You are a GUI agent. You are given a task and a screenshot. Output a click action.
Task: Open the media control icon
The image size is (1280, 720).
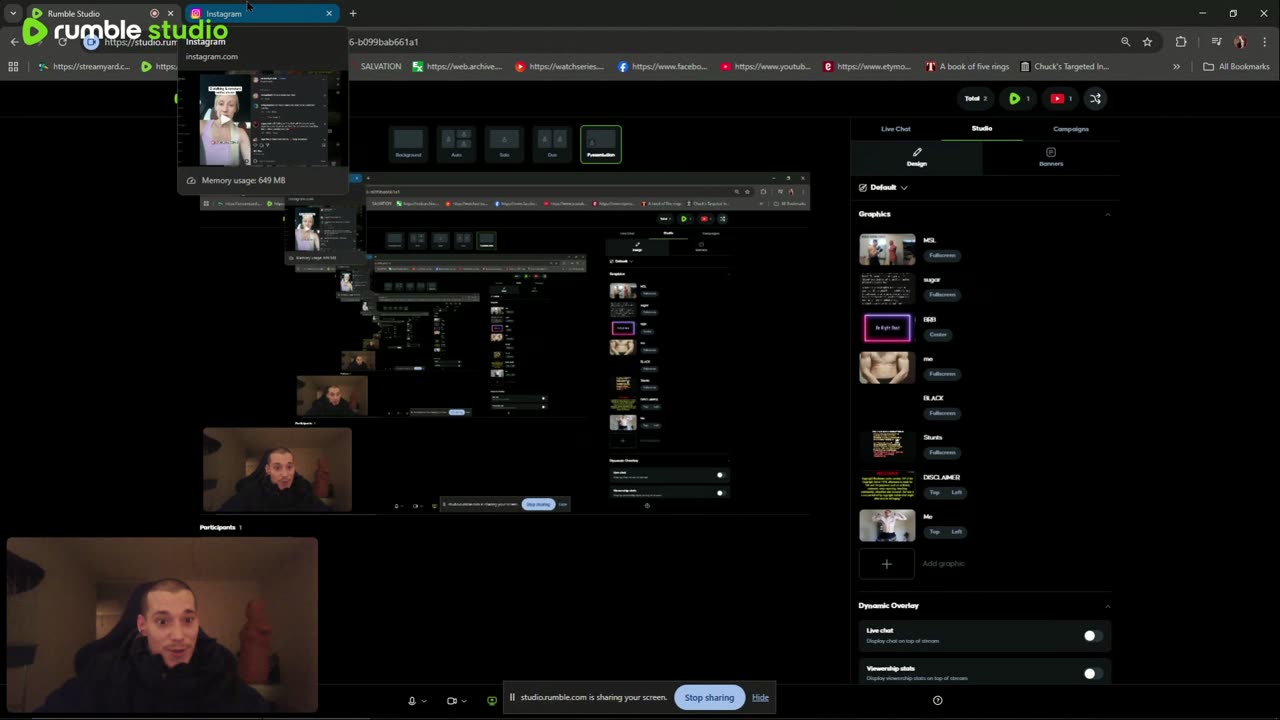1216,42
